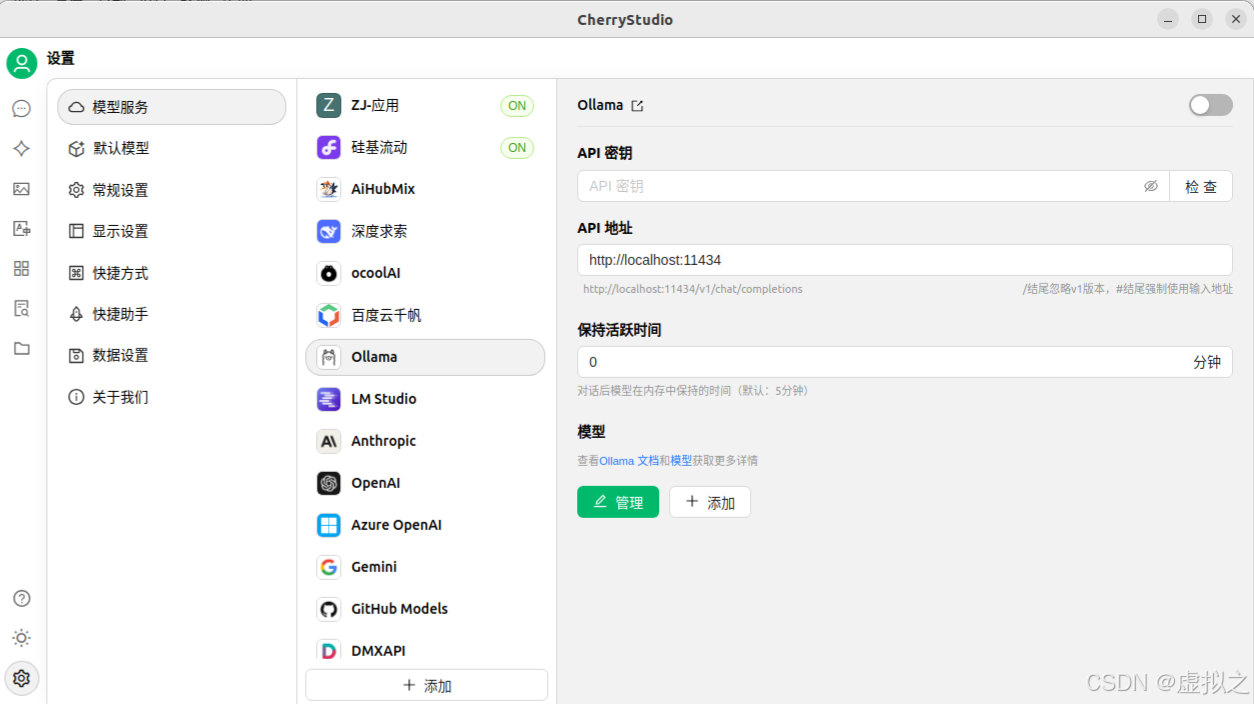Open the Ollama 文档 link
This screenshot has width=1254, height=704.
click(629, 461)
